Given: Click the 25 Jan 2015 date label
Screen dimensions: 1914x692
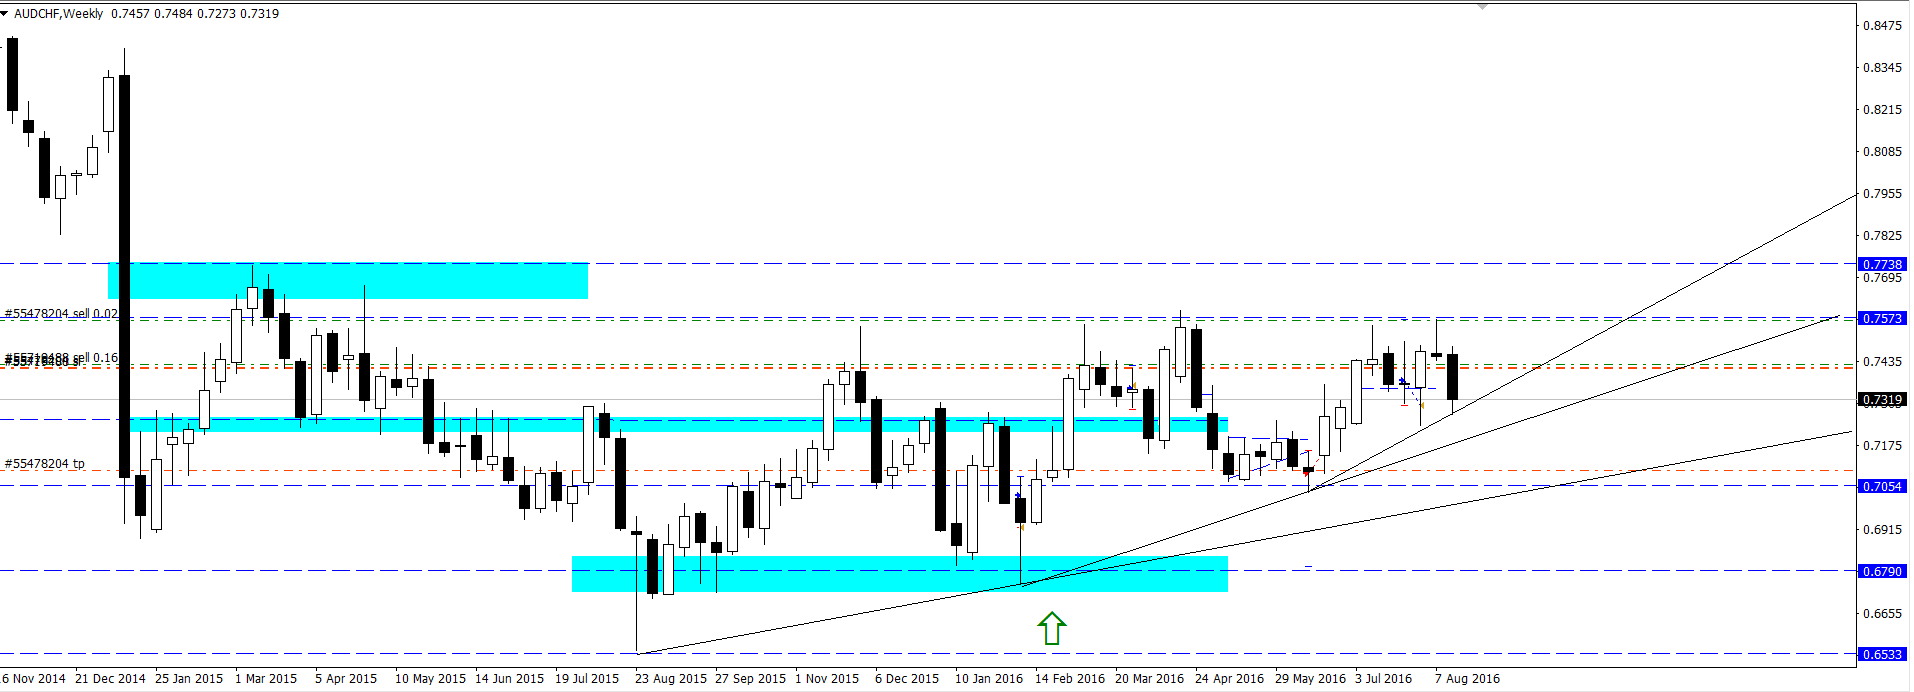Looking at the screenshot, I should click(189, 679).
